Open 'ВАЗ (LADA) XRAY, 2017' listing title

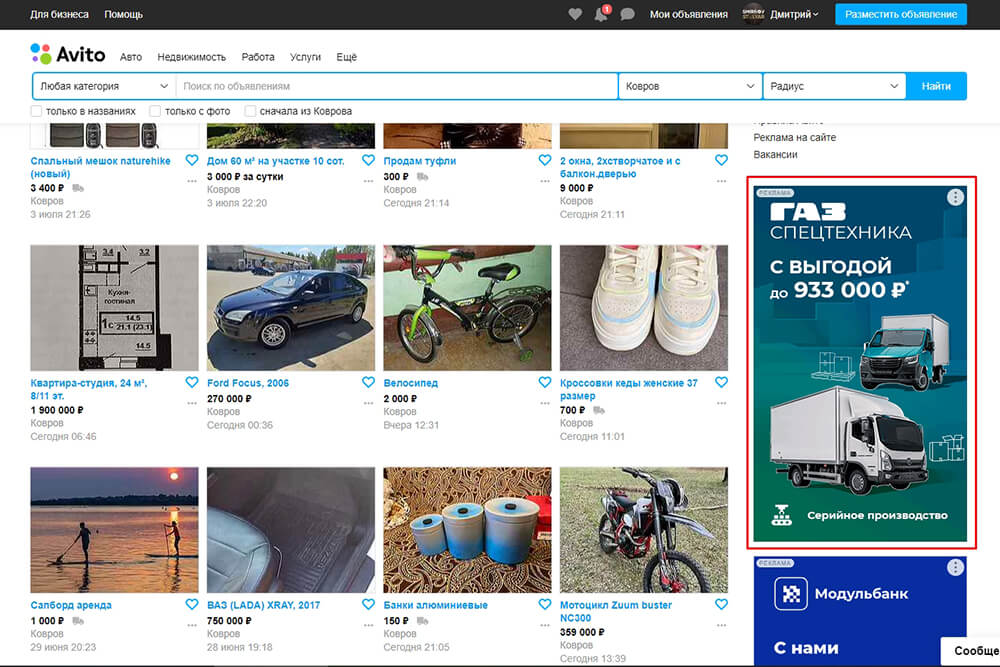pyautogui.click(x=263, y=605)
